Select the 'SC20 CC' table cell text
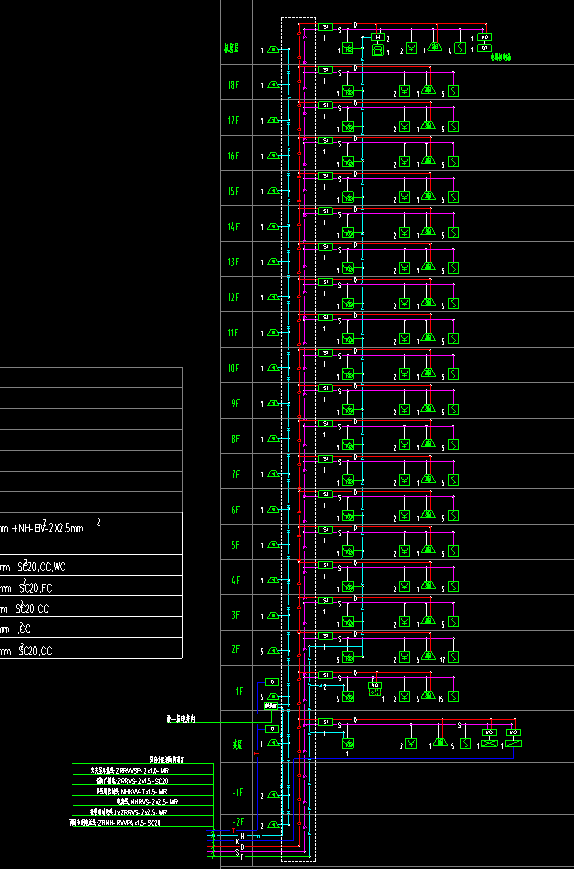The image size is (574, 869). 35,609
